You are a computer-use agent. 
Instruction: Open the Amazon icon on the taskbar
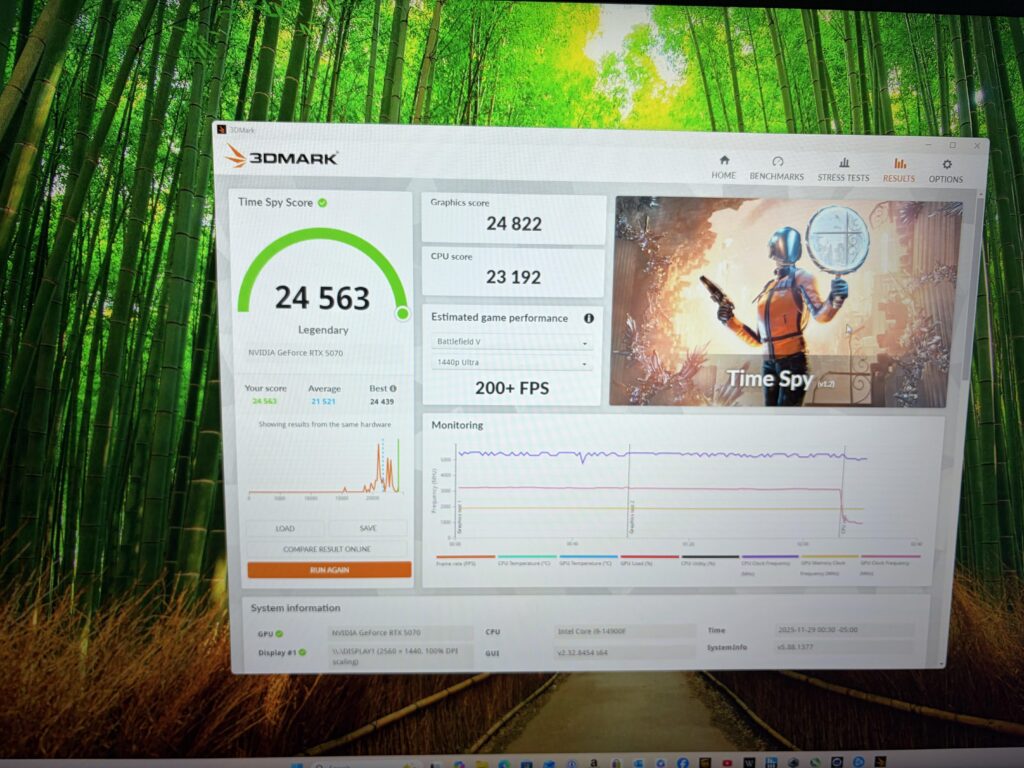(x=594, y=762)
